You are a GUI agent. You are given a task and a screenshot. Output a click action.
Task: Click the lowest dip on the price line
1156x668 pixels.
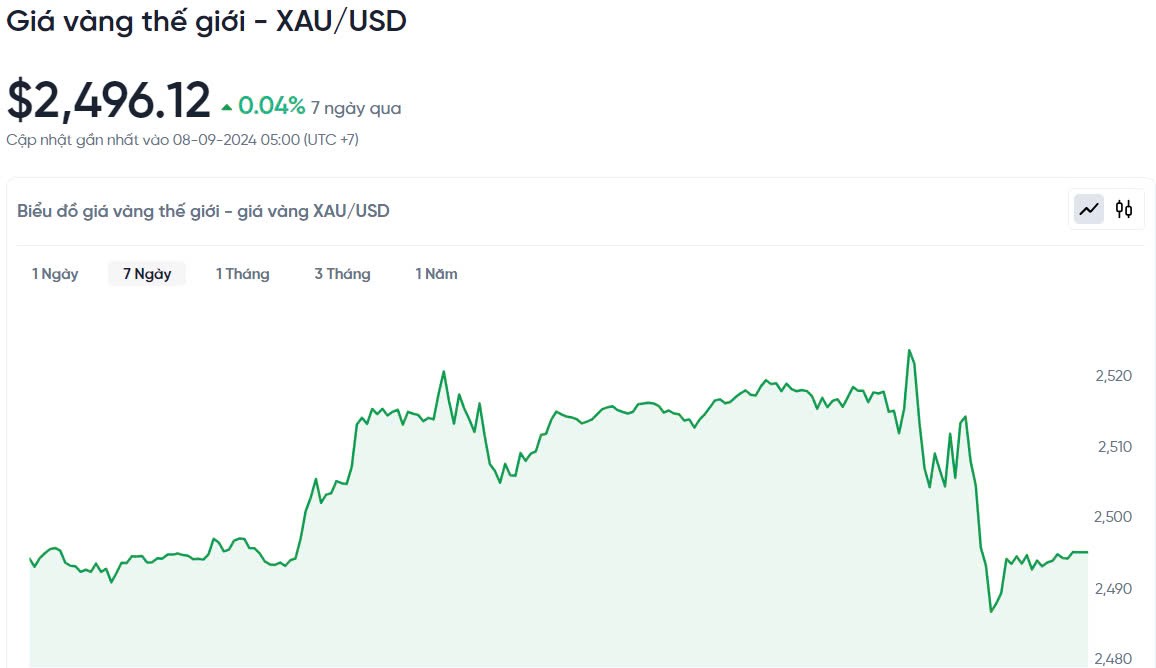tap(991, 612)
